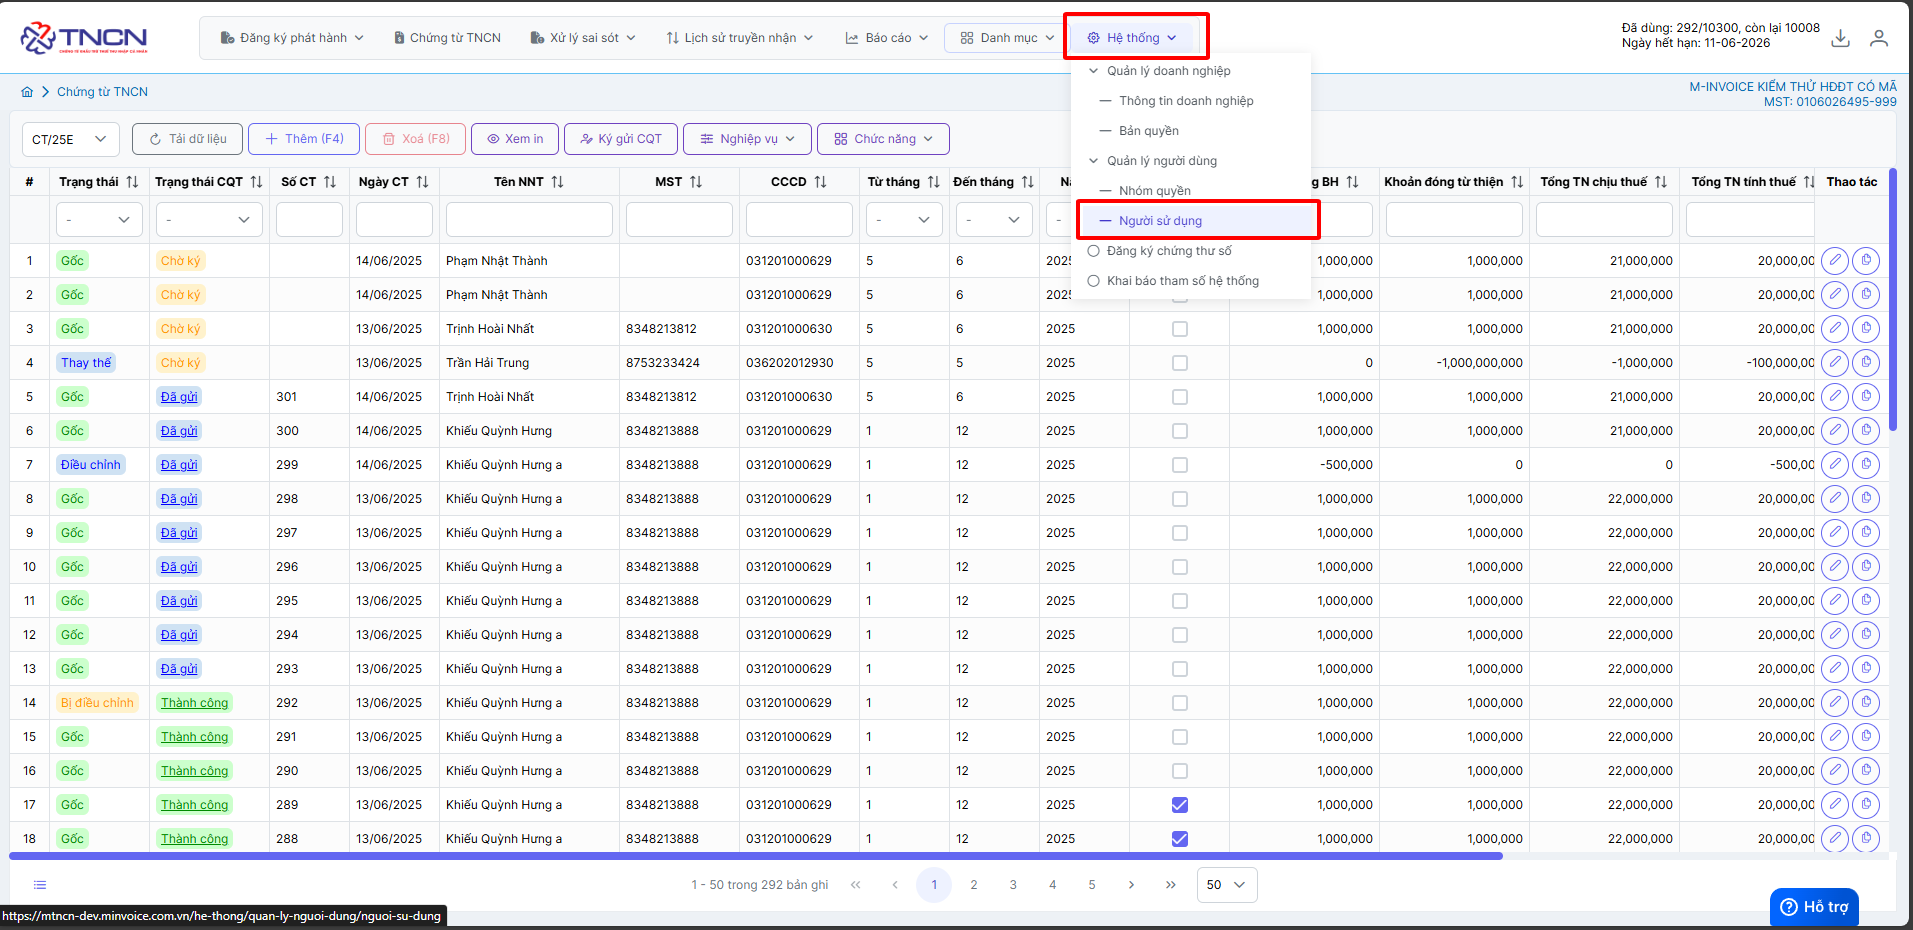This screenshot has width=1913, height=930.
Task: Click copy icon for row 16
Action: point(1866,771)
